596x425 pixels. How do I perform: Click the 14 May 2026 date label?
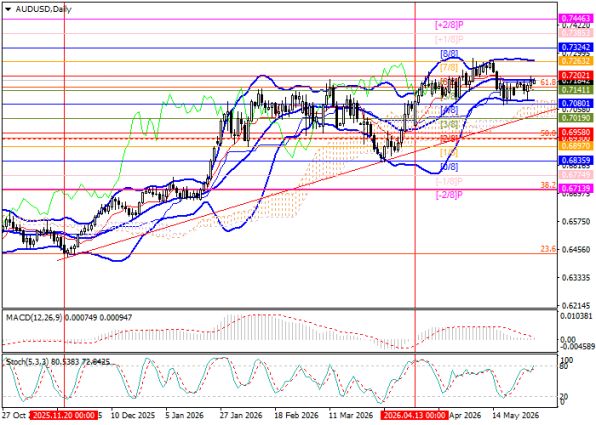515,415
